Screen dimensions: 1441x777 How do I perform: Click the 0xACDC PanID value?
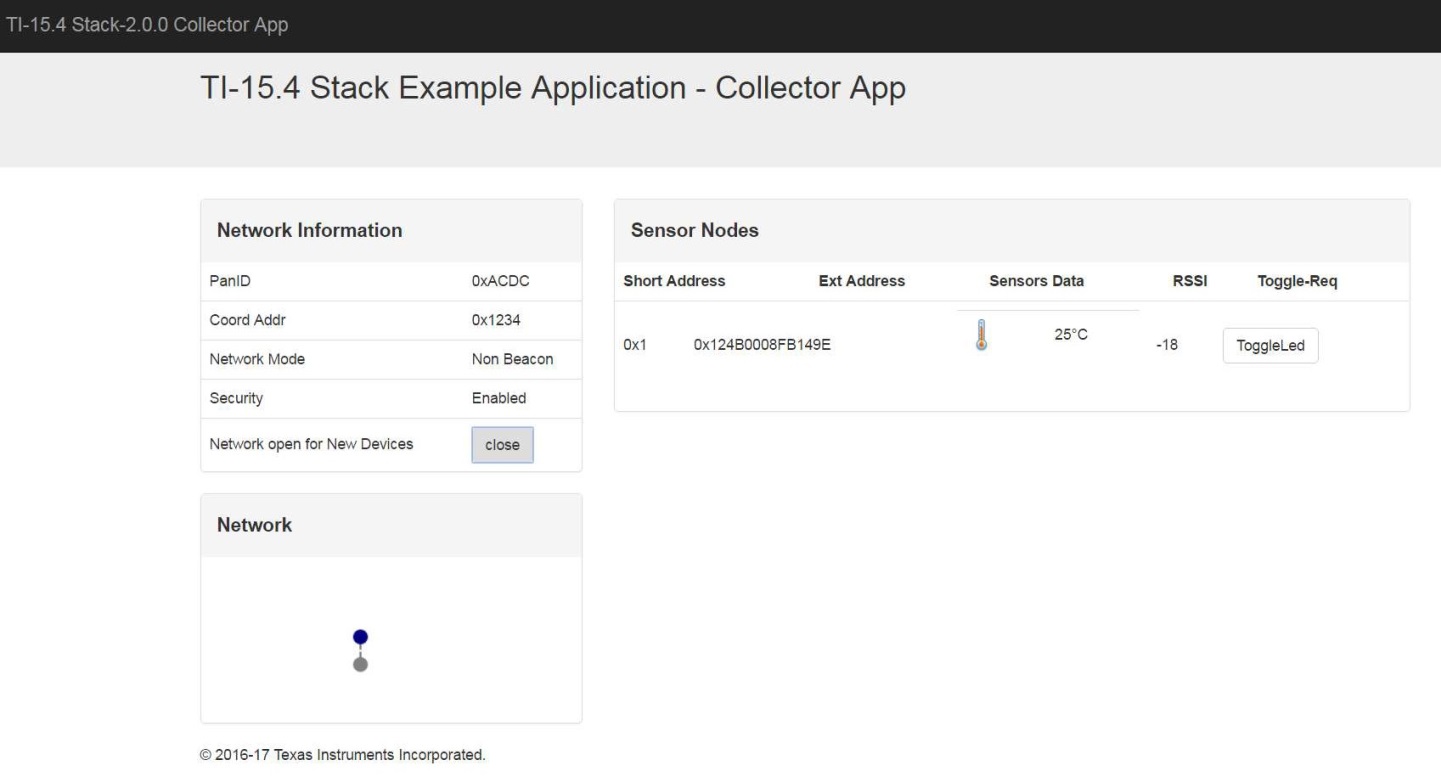500,282
